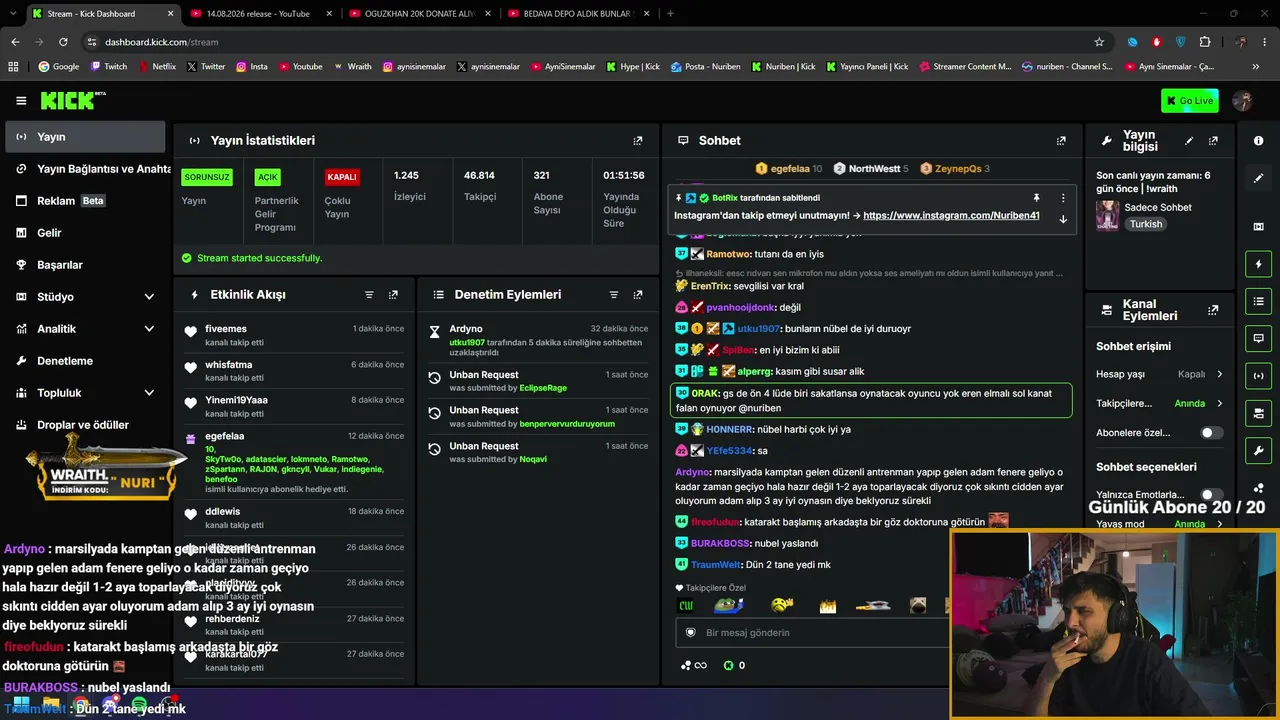The height and width of the screenshot is (720, 1280).
Task: Pop out the Kanal Eylemleri panel
Action: pyautogui.click(x=1213, y=310)
